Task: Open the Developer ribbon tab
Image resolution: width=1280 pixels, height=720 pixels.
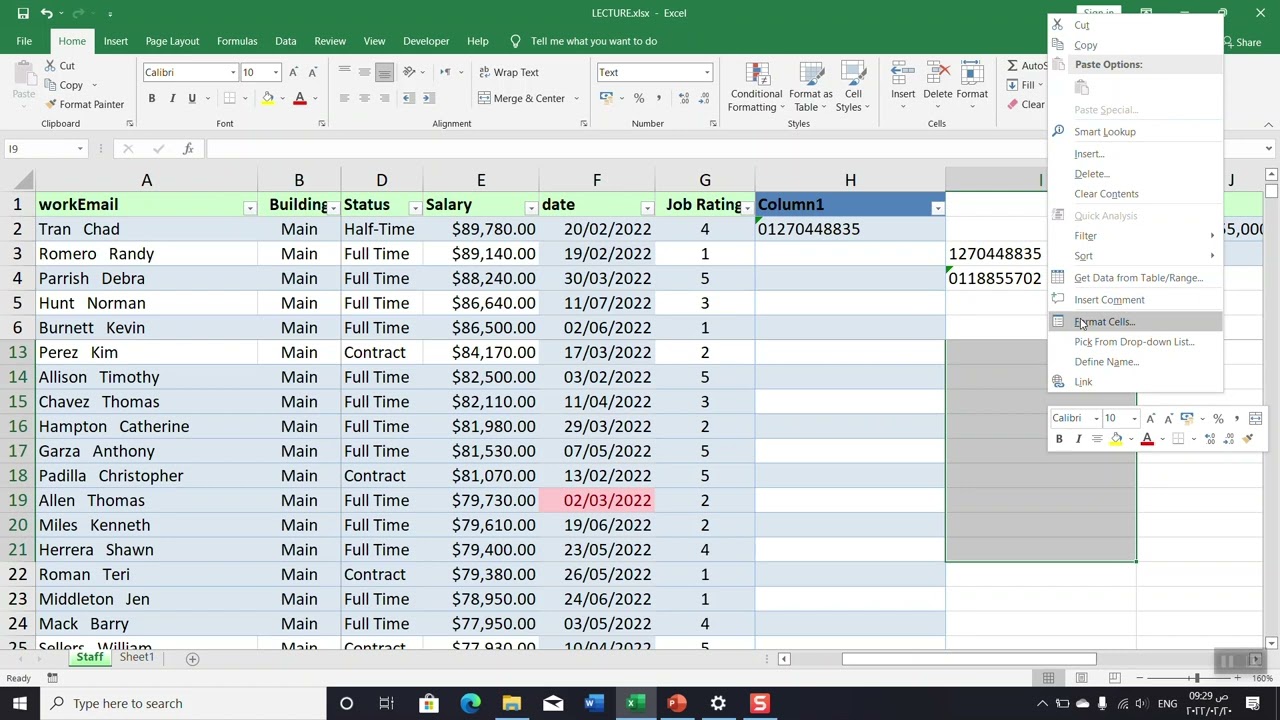Action: (426, 41)
